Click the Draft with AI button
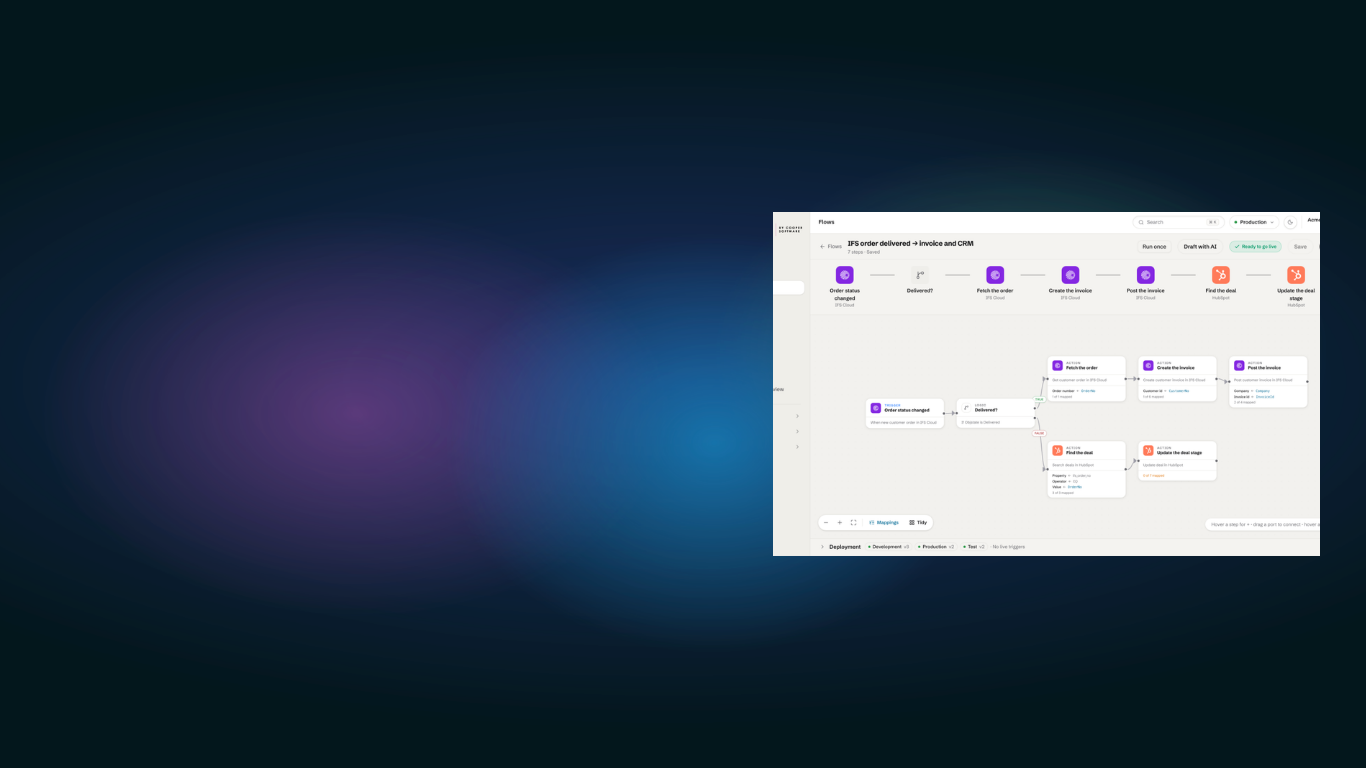The height and width of the screenshot is (768, 1366). [x=1200, y=246]
